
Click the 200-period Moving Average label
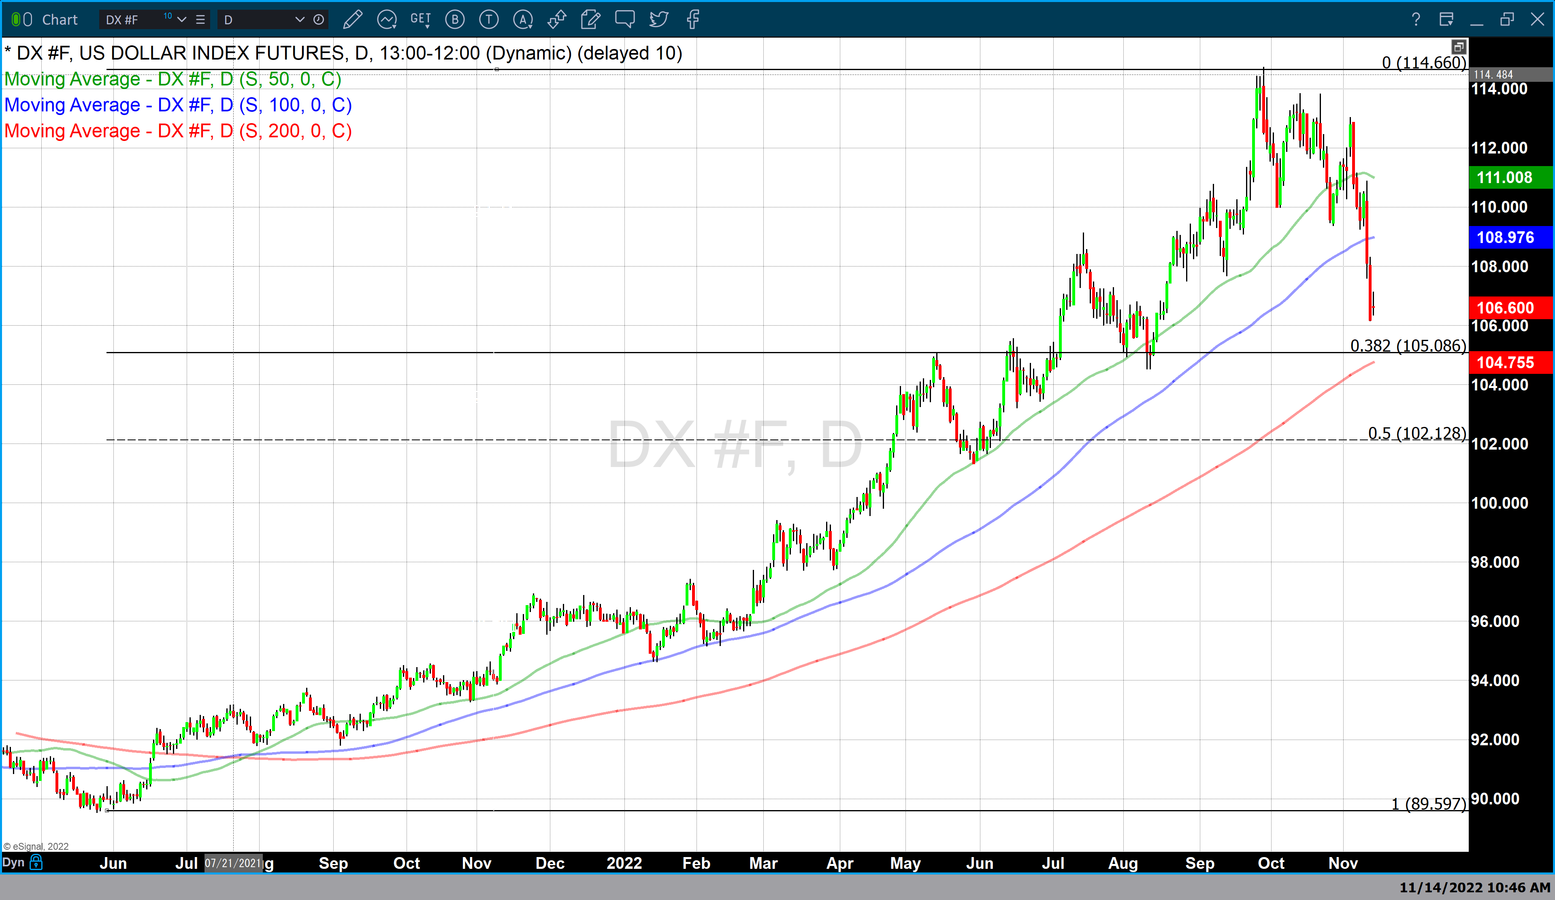pyautogui.click(x=178, y=131)
